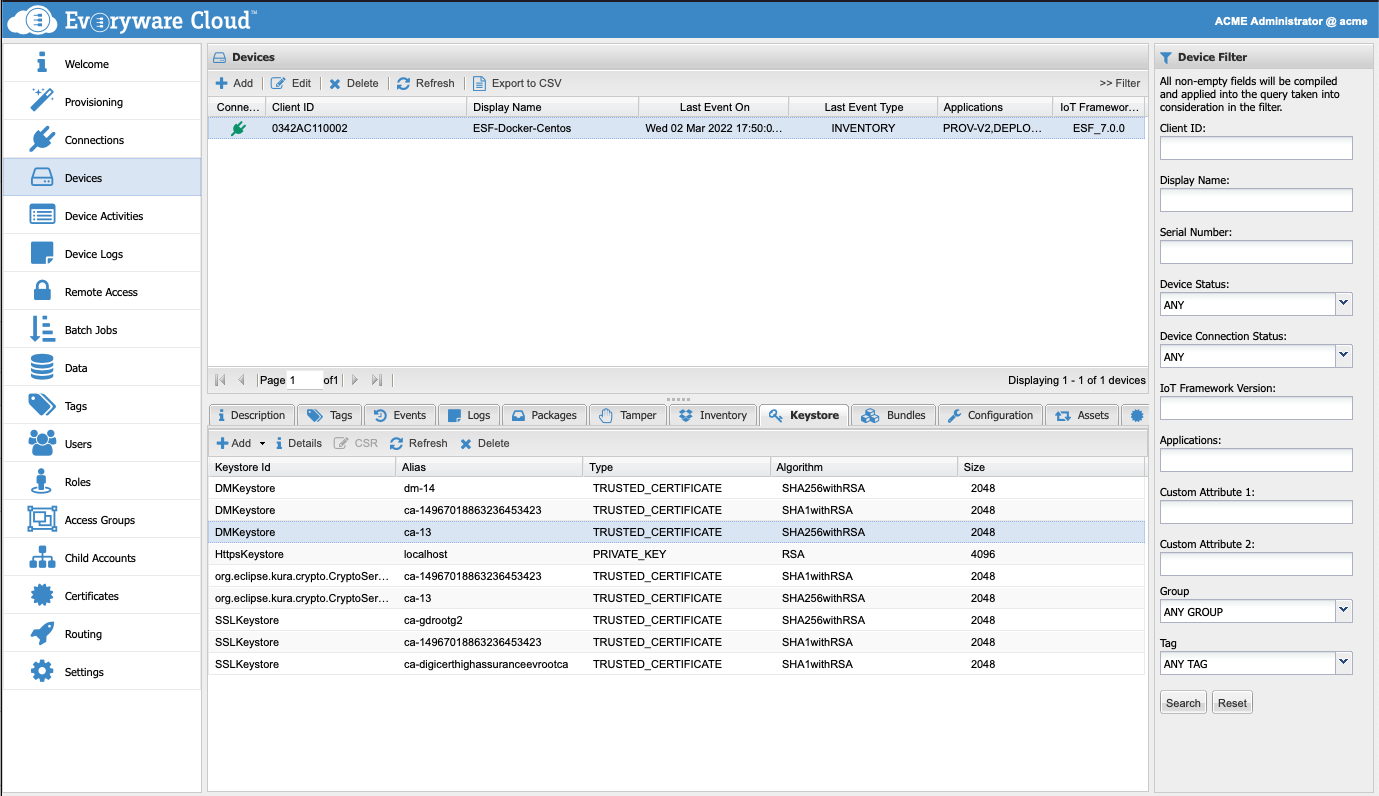Open the Routing rocket icon
This screenshot has width=1379, height=796.
coord(42,633)
